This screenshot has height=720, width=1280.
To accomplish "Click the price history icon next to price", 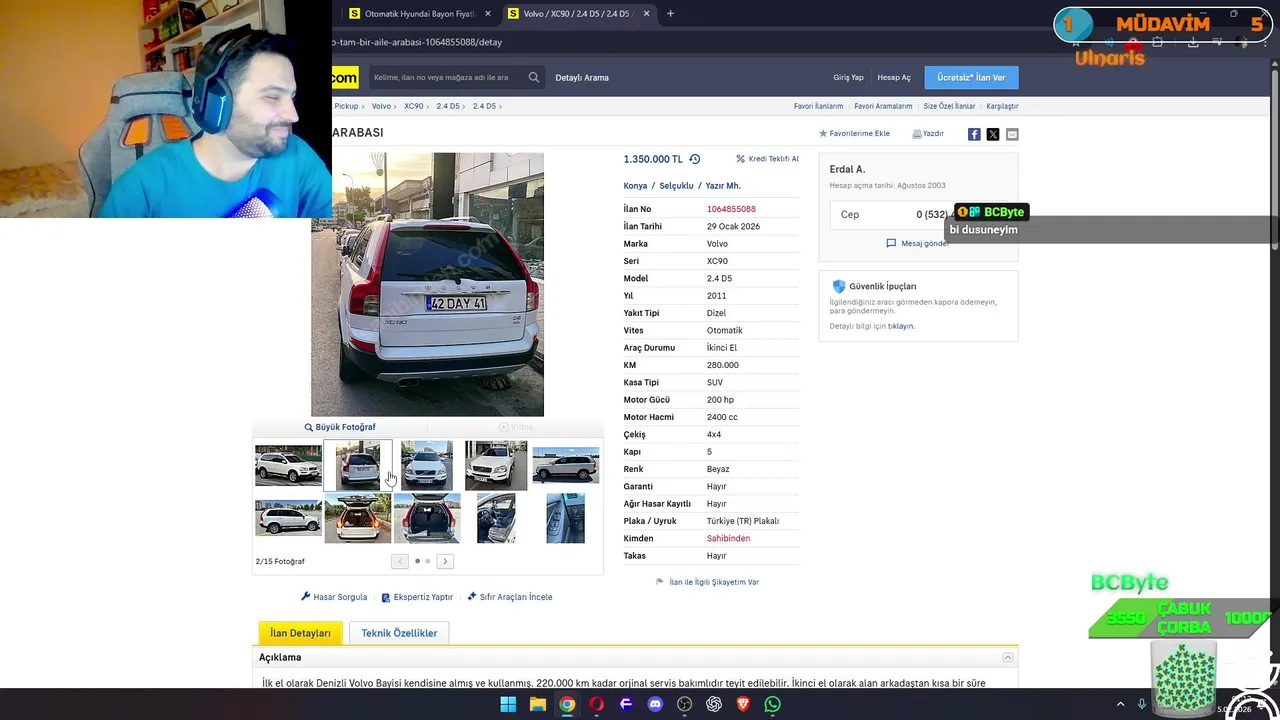I will [x=694, y=159].
